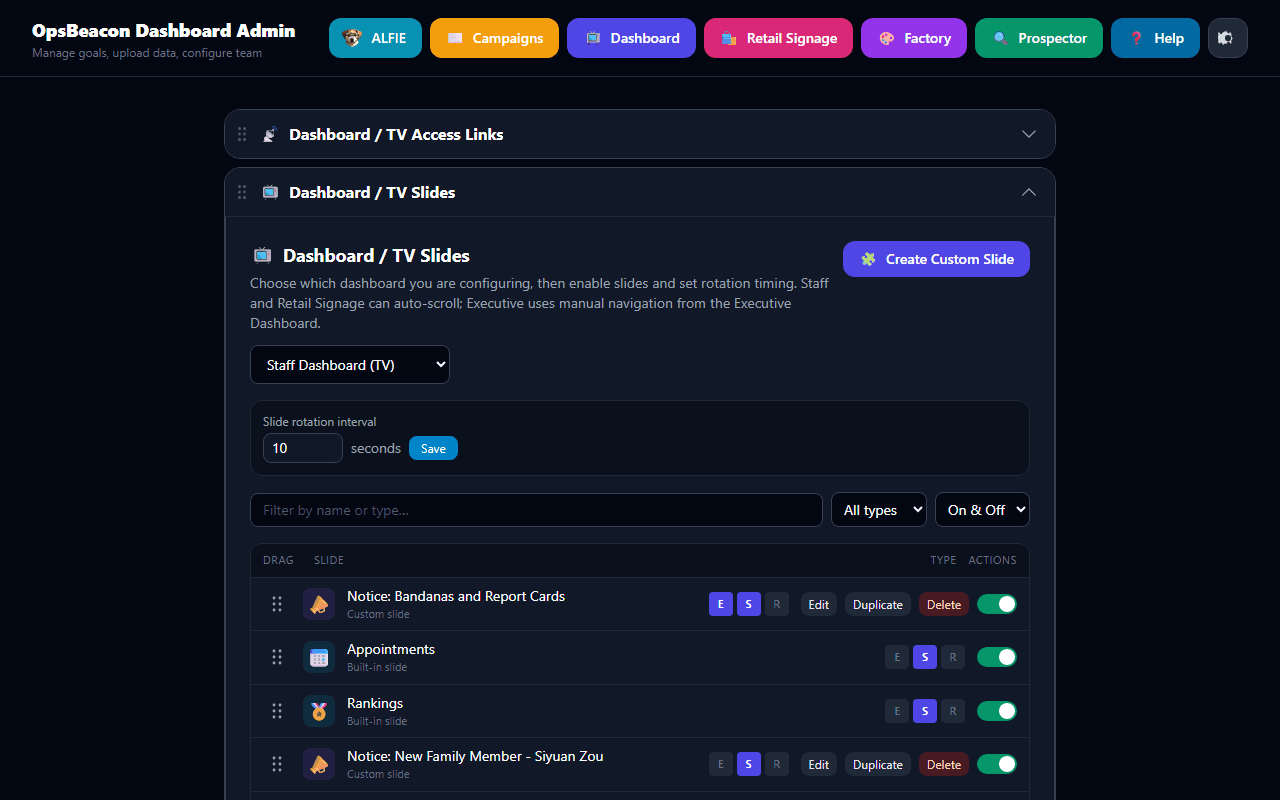This screenshot has height=800, width=1280.
Task: Delete the Bandanas and Report Cards slide
Action: 944,604
